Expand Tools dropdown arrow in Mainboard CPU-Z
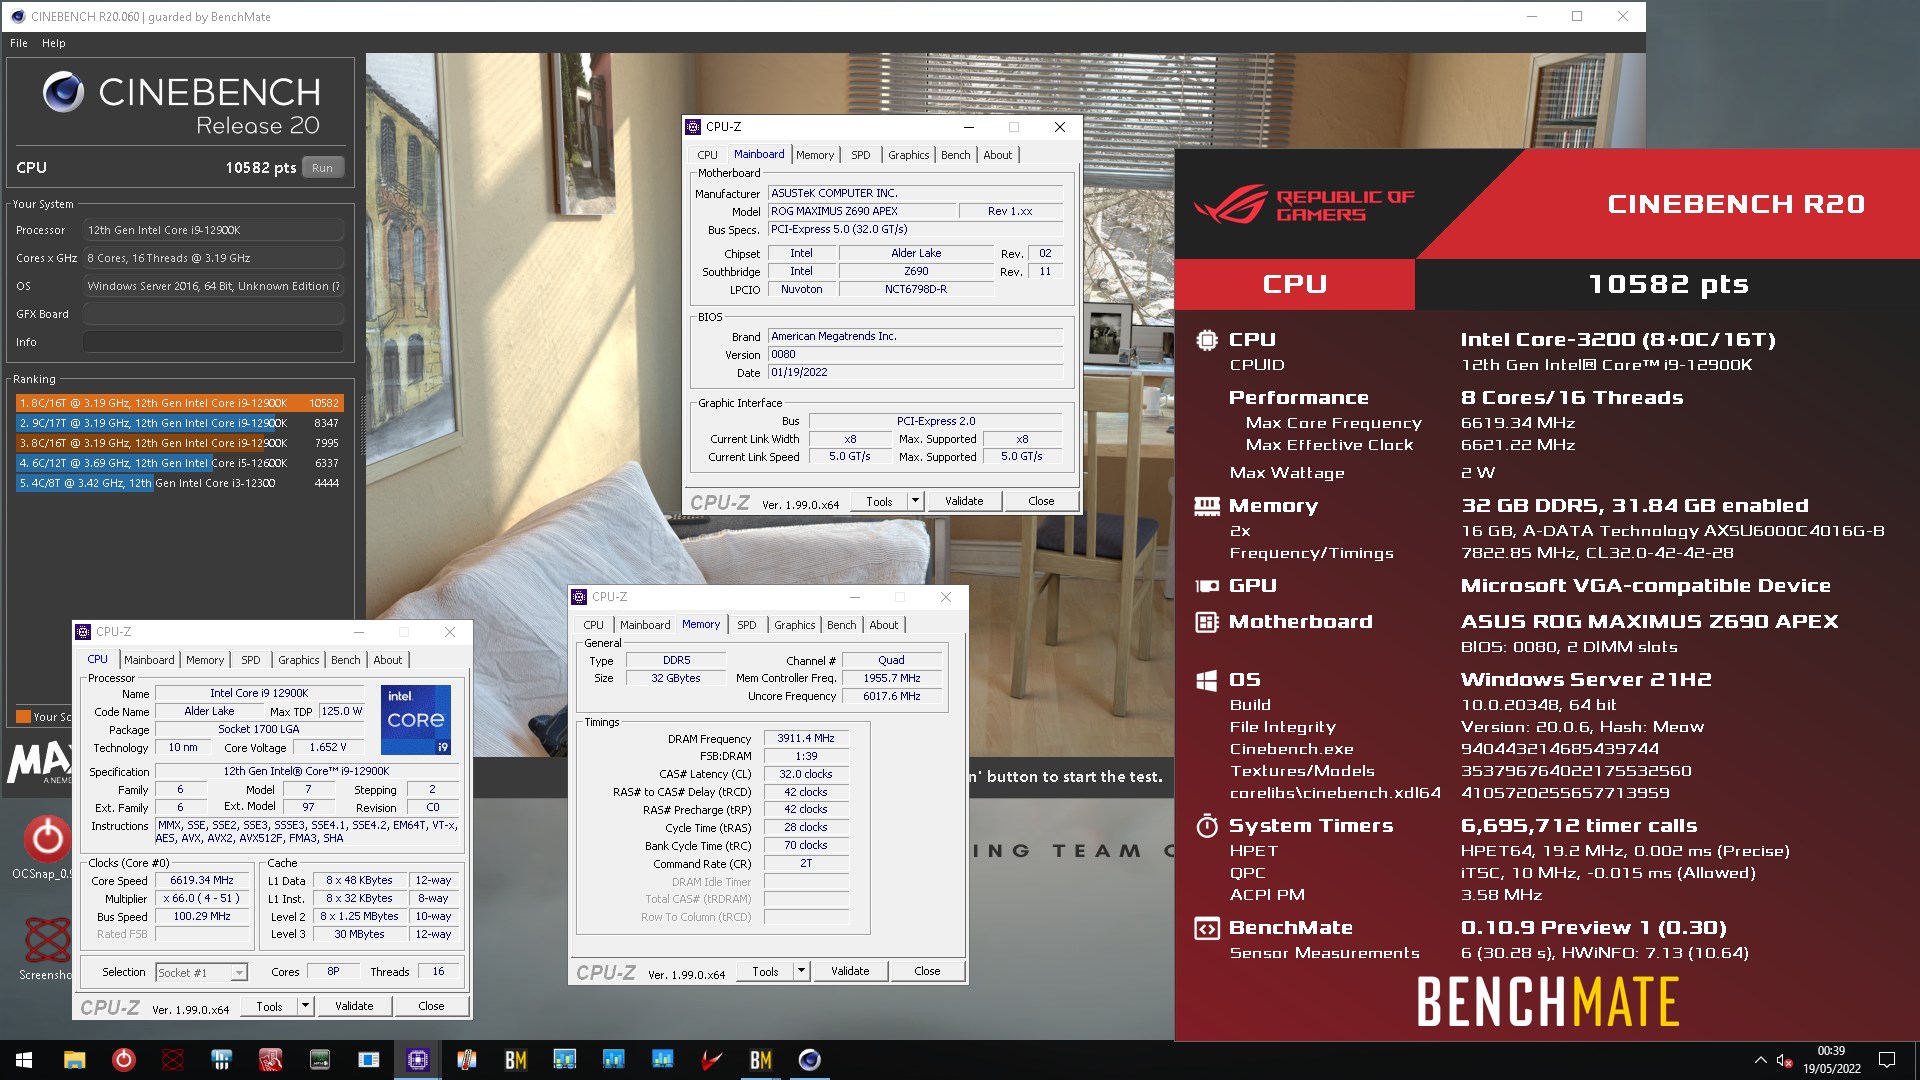The image size is (1920, 1080). pos(915,501)
